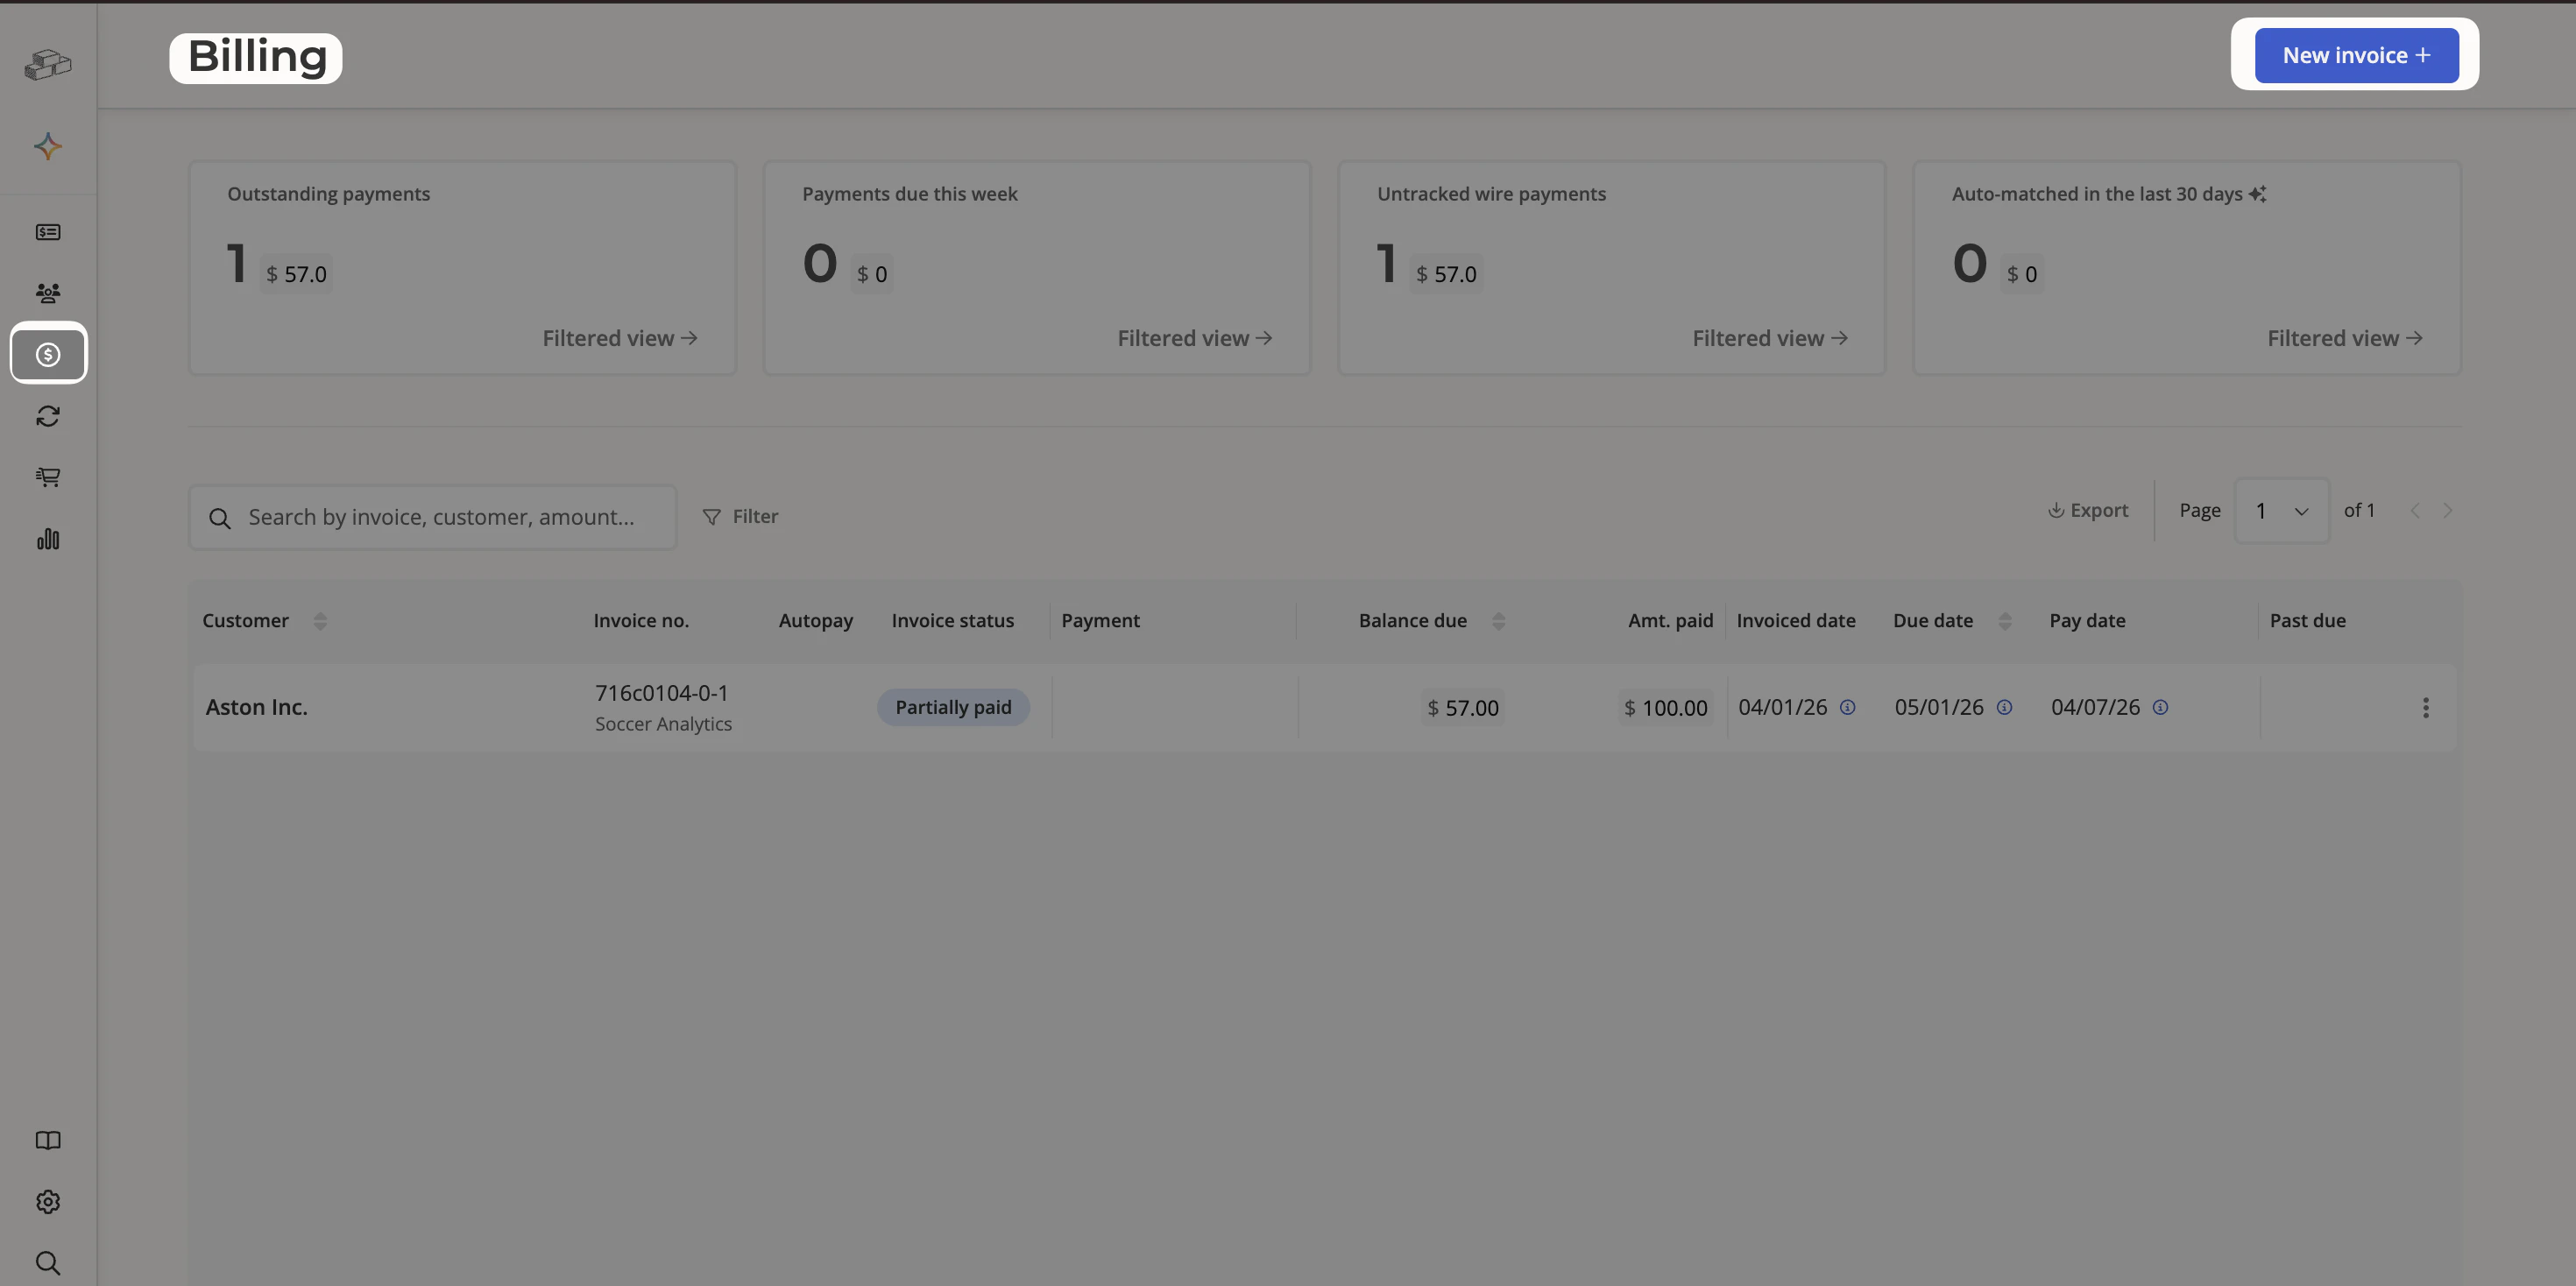Image resolution: width=2576 pixels, height=1286 pixels.
Task: Open the purchases cart icon in the sidebar
Action: coord(48,477)
